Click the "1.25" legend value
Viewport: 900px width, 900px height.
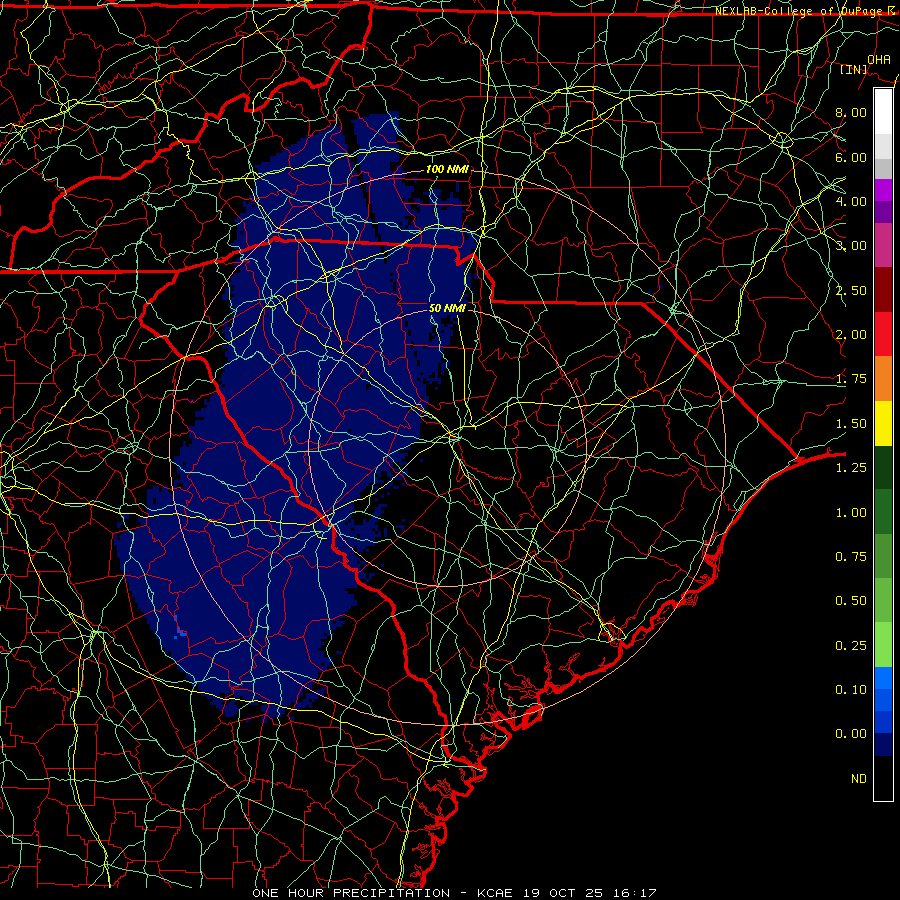pos(851,468)
